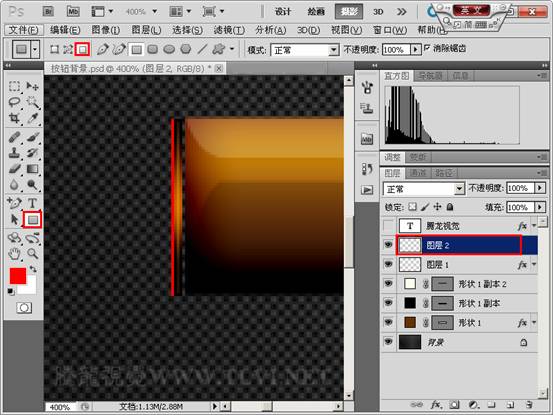
Task: Expand effects of 图层 1
Action: pyautogui.click(x=534, y=264)
